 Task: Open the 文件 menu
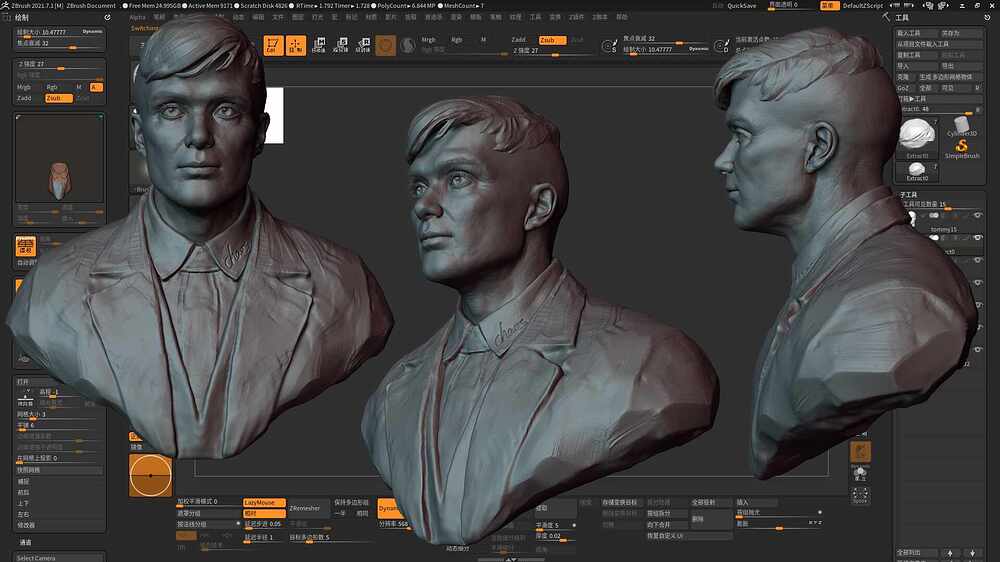click(277, 17)
